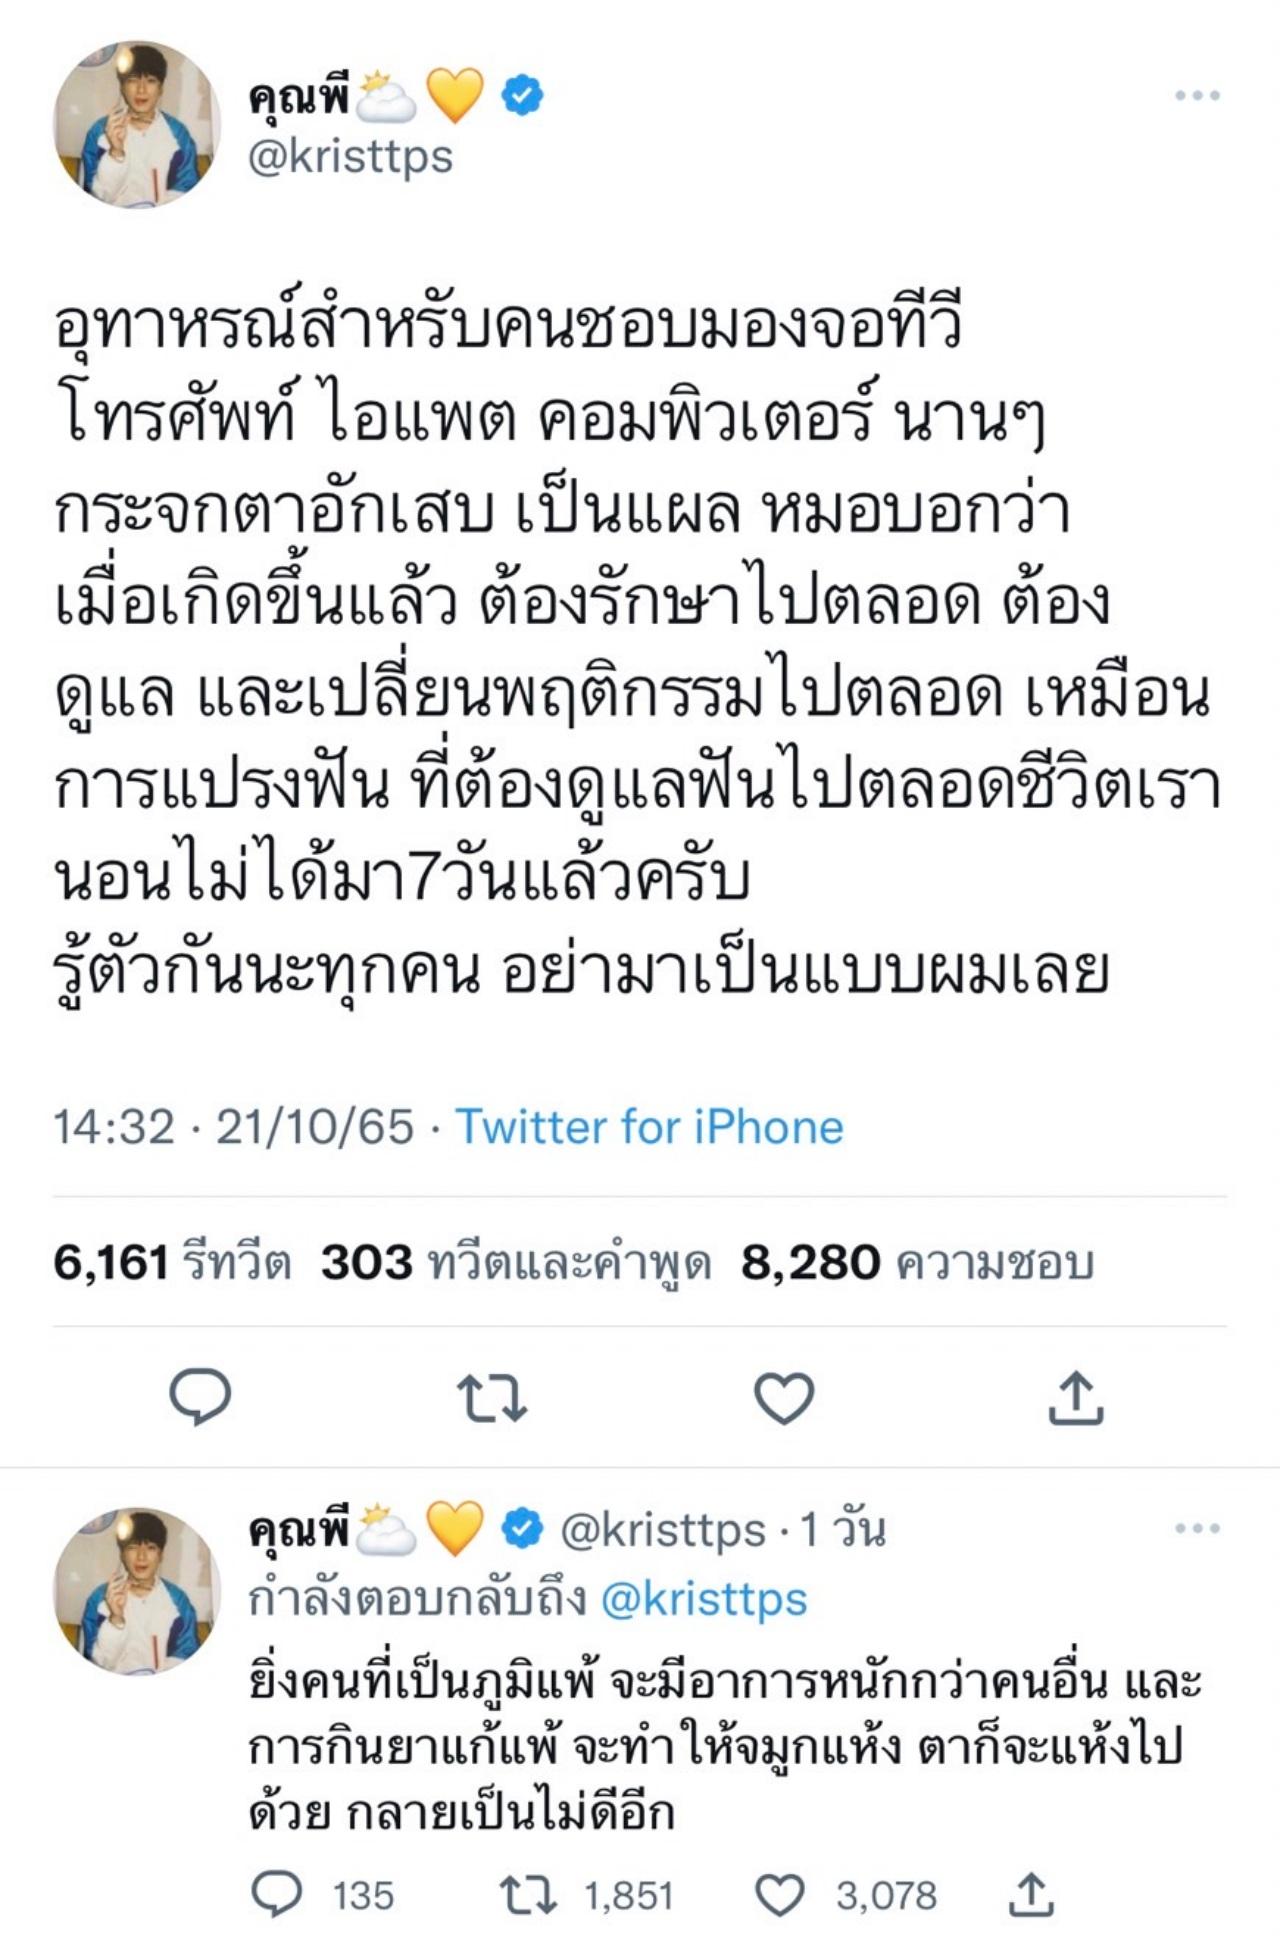1280x1958 pixels.
Task: Open reply author's profile picture
Action: coord(137,1590)
